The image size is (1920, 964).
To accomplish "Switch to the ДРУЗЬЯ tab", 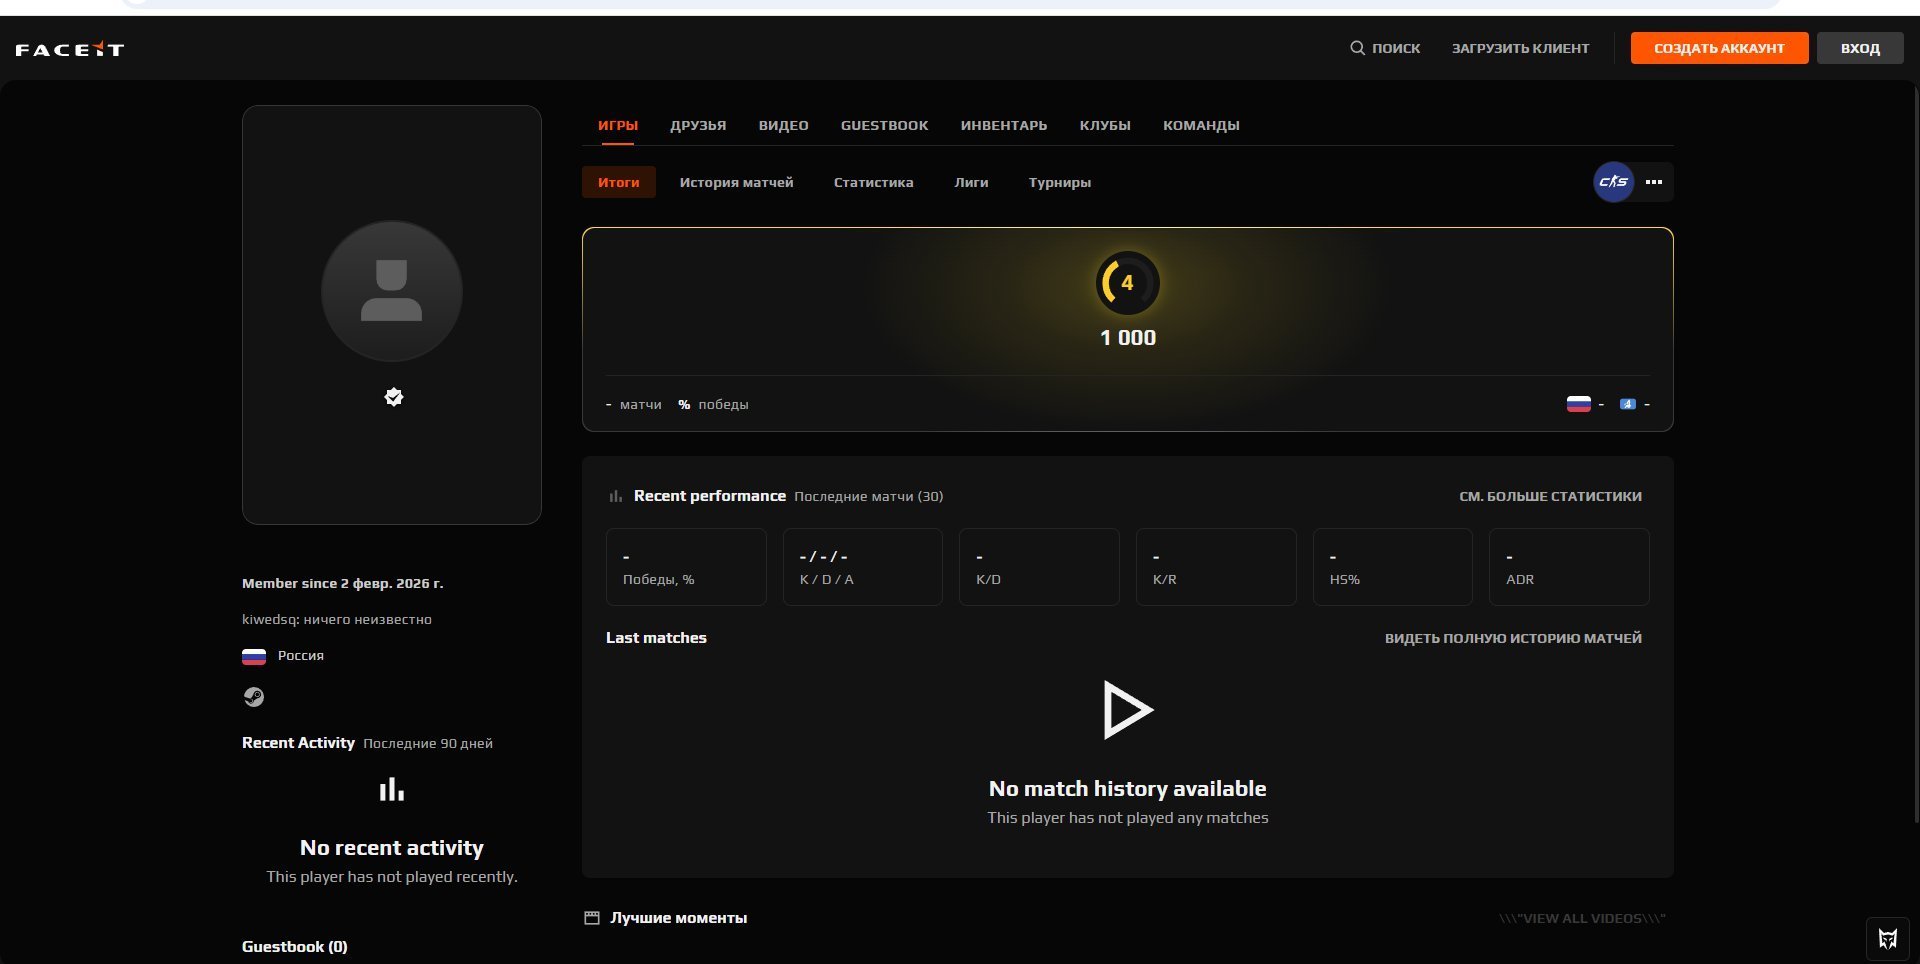I will pyautogui.click(x=698, y=125).
